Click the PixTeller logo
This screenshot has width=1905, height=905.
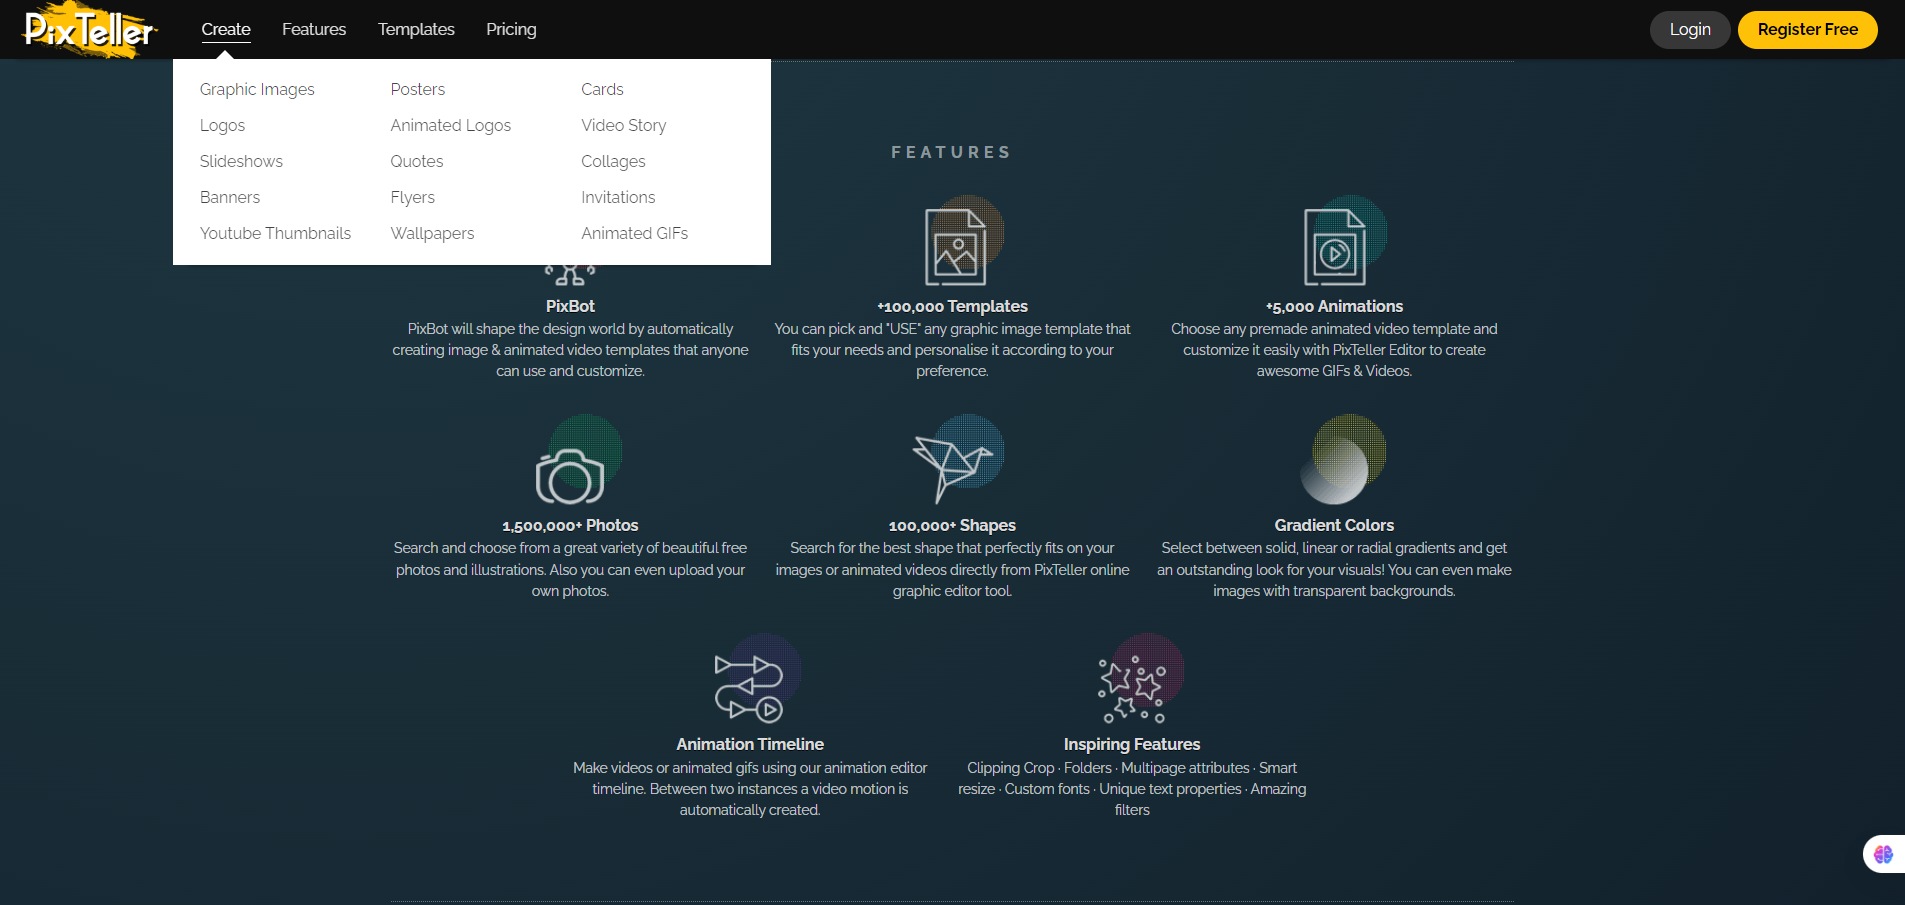(90, 29)
